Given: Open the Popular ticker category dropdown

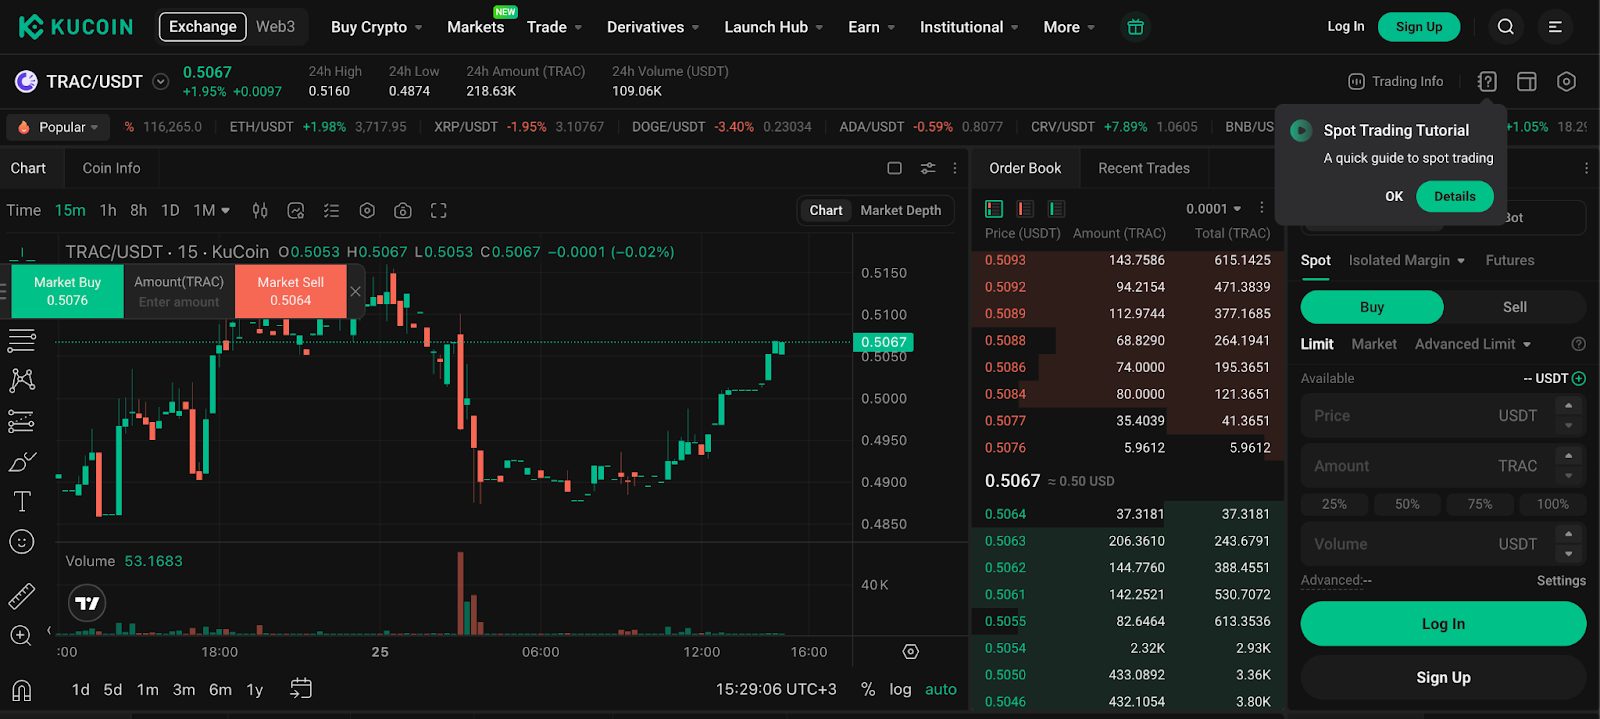Looking at the screenshot, I should coord(60,127).
